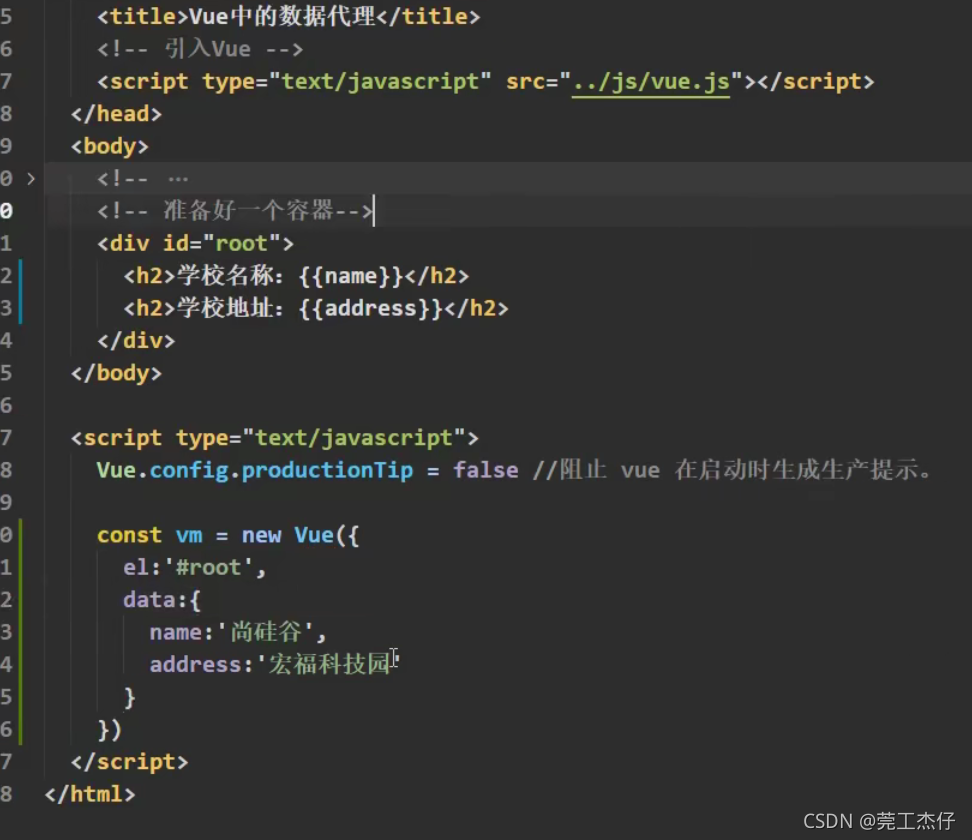The height and width of the screenshot is (840, 972).
Task: Click the name:'尚硅谷' property line
Action: click(x=237, y=632)
